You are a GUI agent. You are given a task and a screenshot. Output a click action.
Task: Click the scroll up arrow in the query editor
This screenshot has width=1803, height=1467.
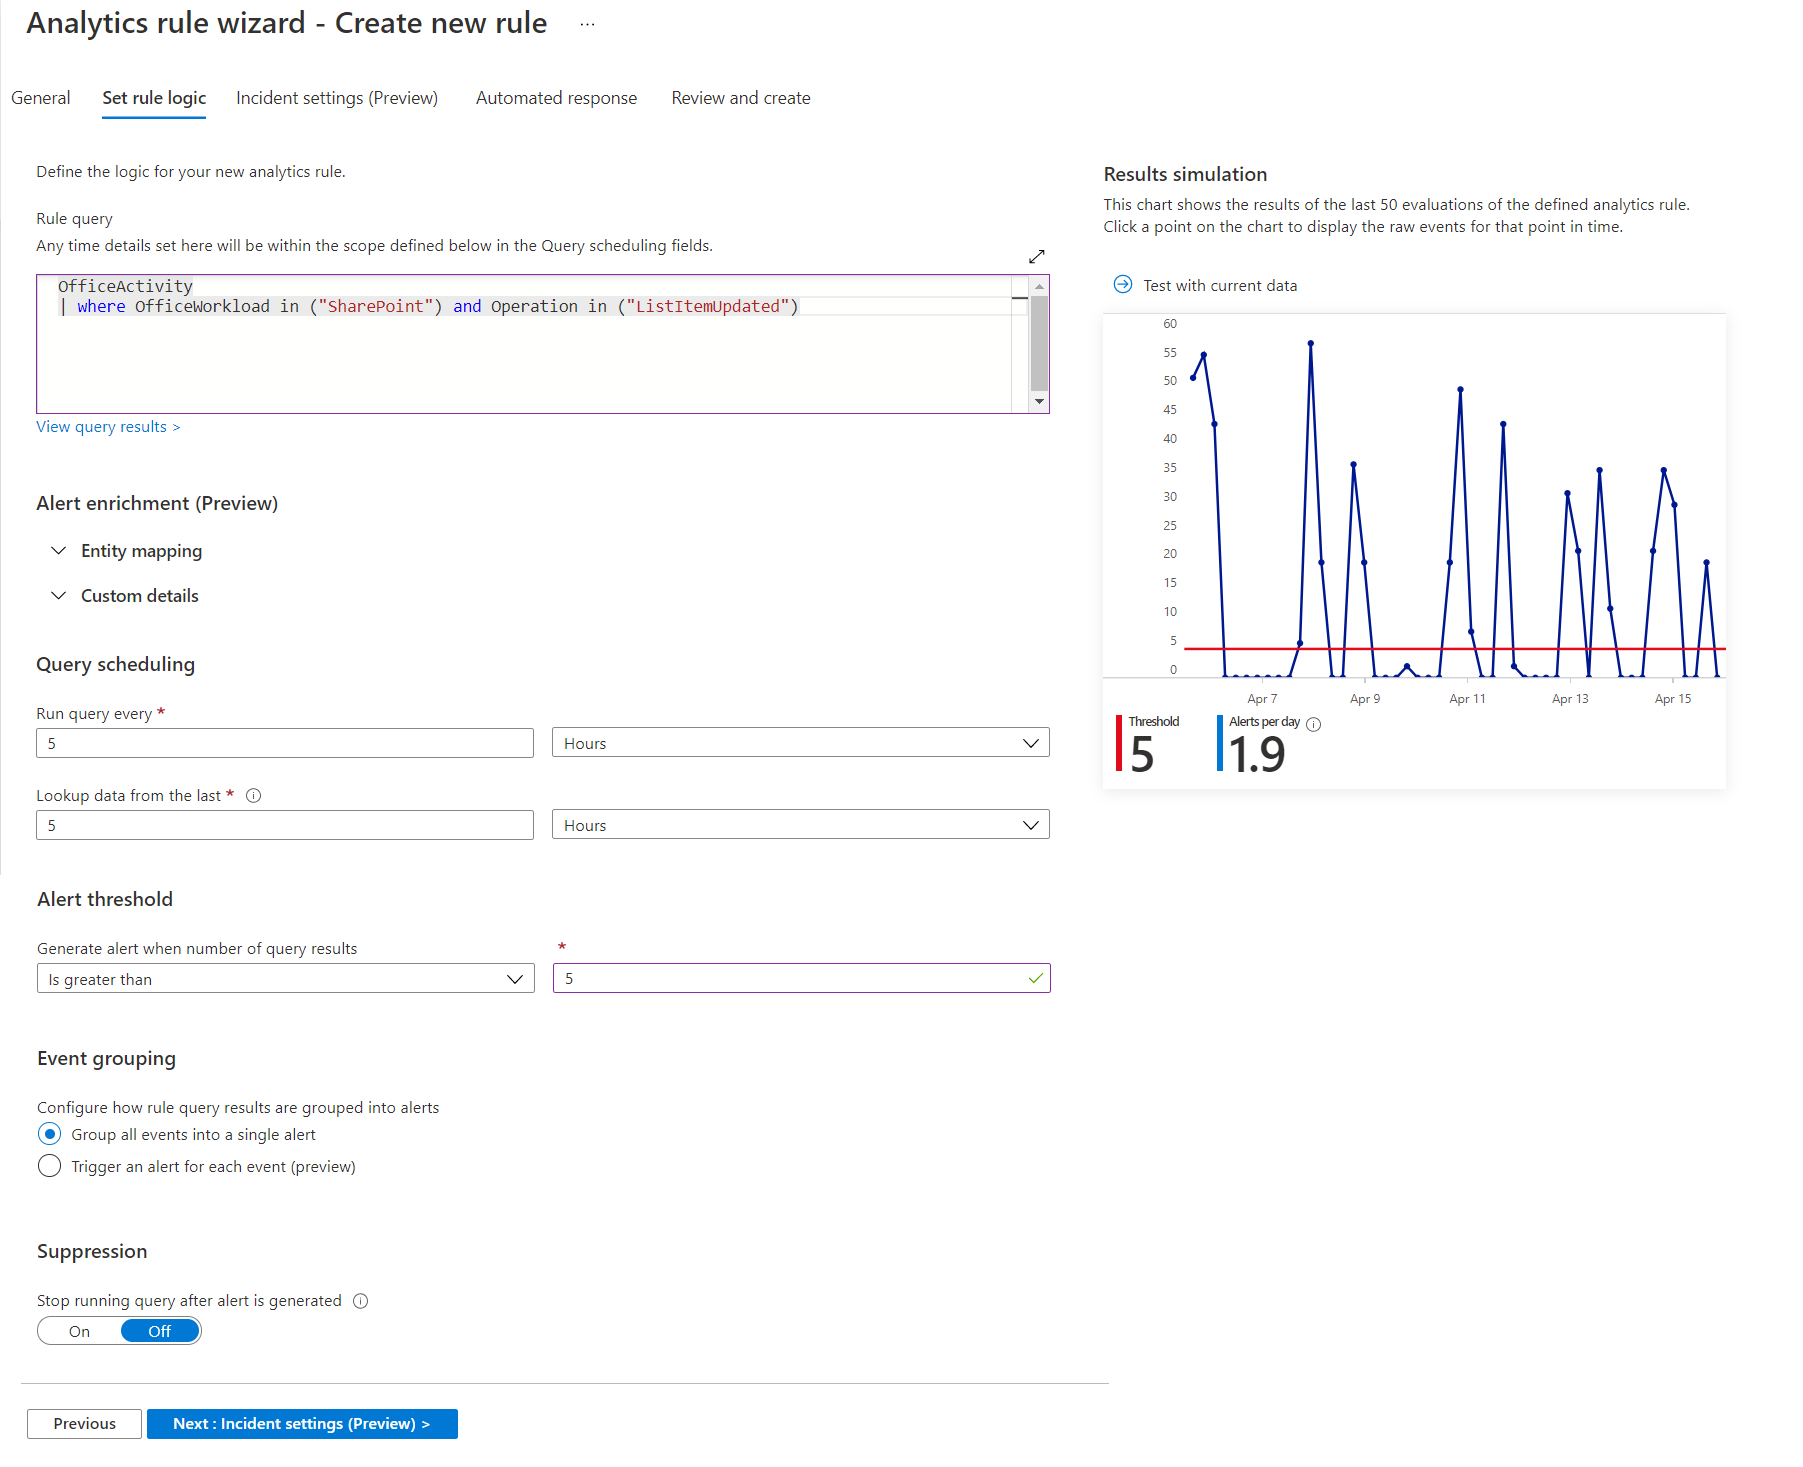pos(1040,286)
